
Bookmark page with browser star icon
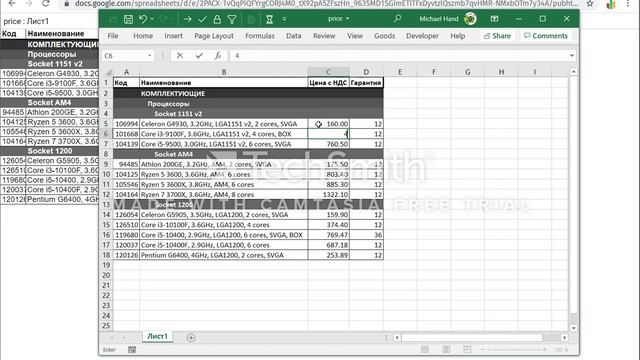(x=590, y=3)
